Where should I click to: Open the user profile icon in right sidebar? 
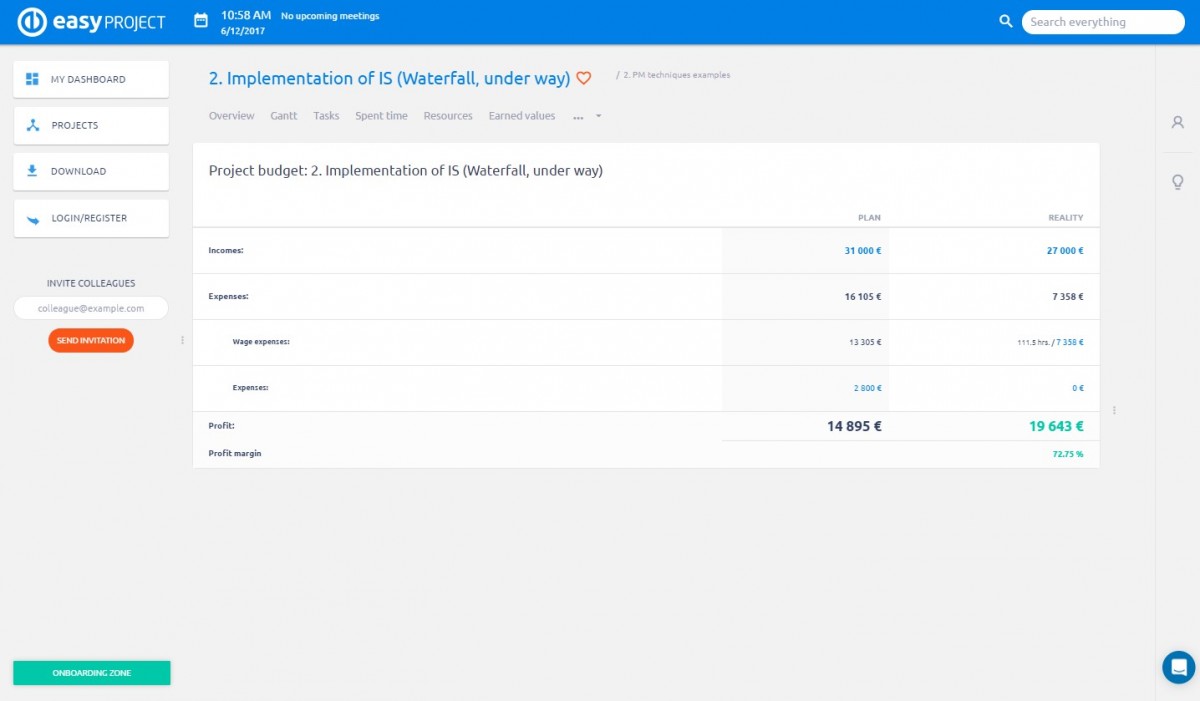(1178, 122)
